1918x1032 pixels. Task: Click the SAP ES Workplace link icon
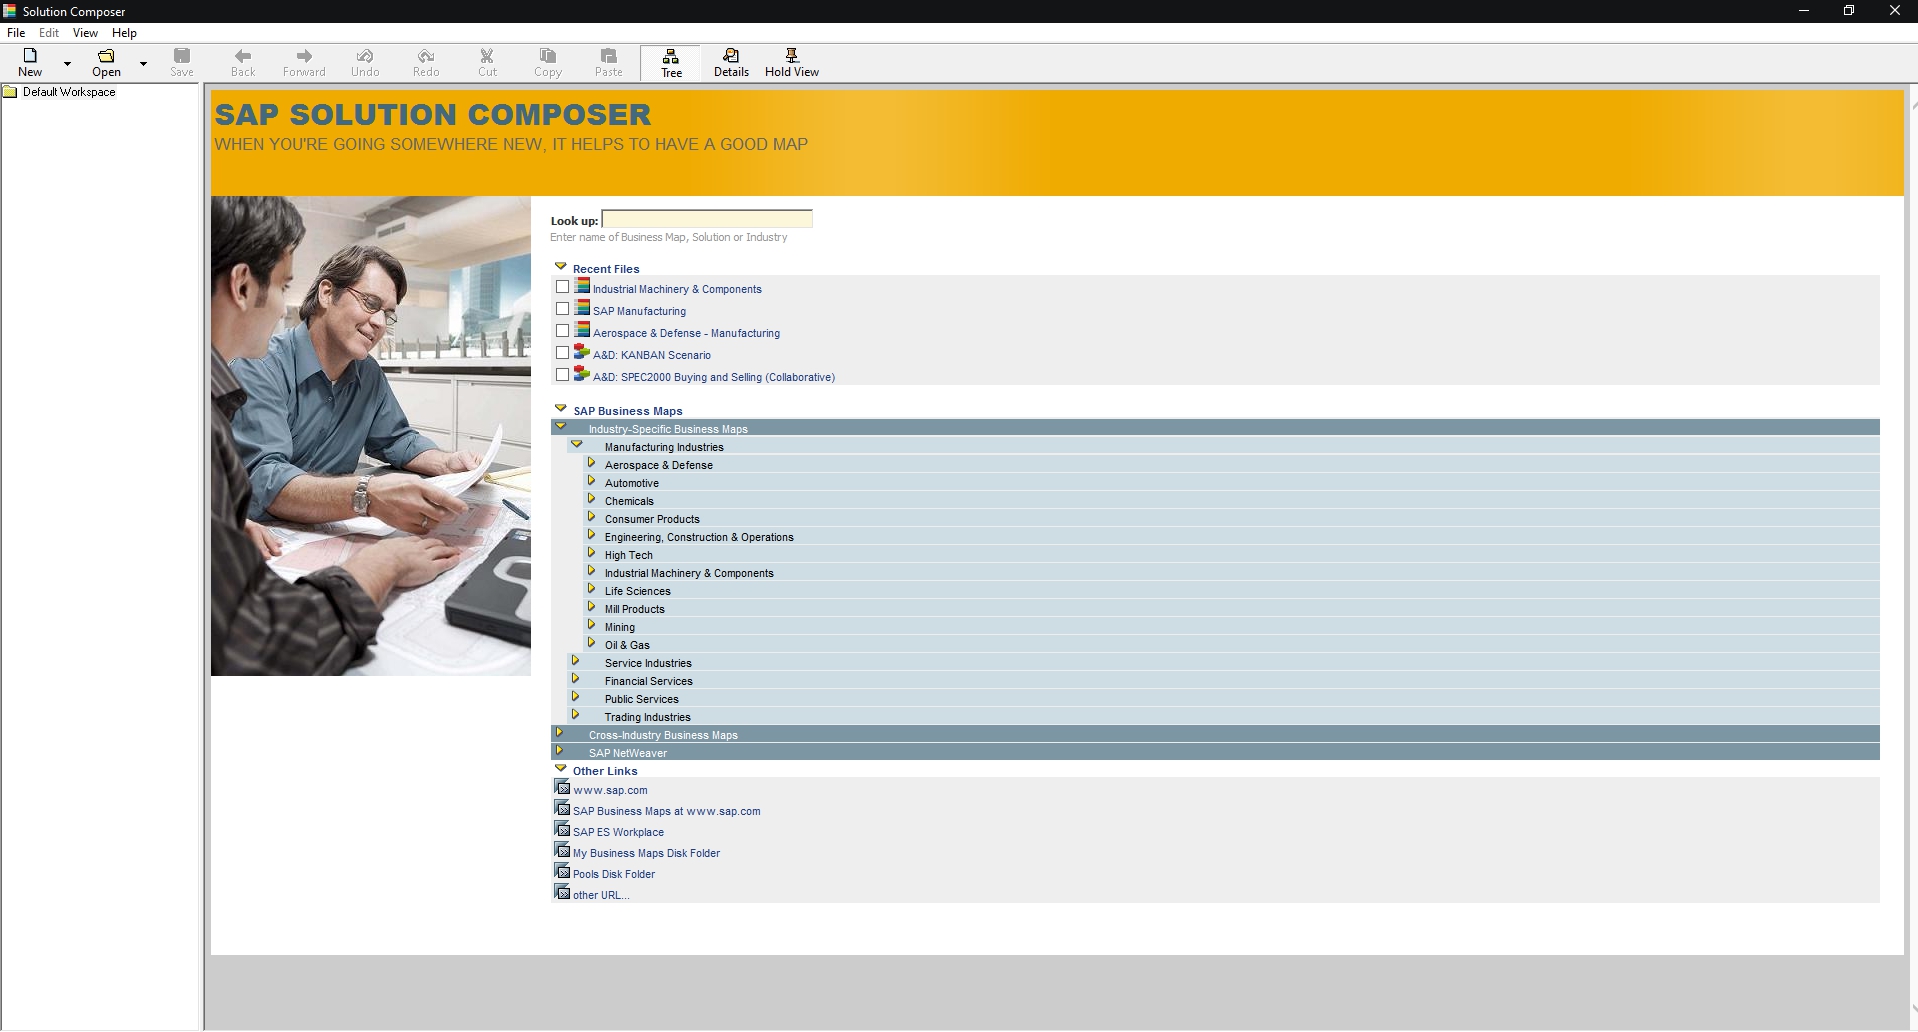(x=562, y=829)
